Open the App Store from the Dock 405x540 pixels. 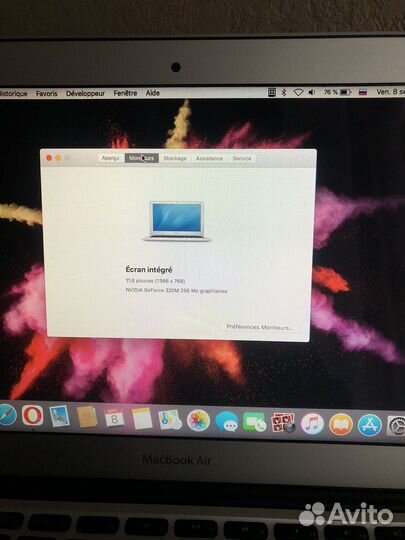pyautogui.click(x=370, y=425)
